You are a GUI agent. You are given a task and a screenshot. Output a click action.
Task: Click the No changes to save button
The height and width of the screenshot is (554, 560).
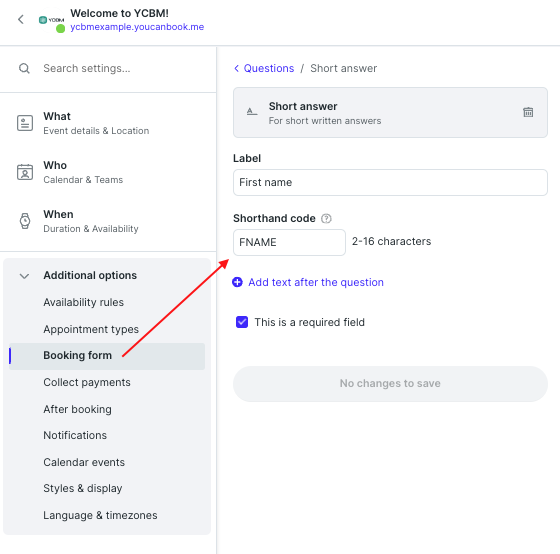click(390, 384)
